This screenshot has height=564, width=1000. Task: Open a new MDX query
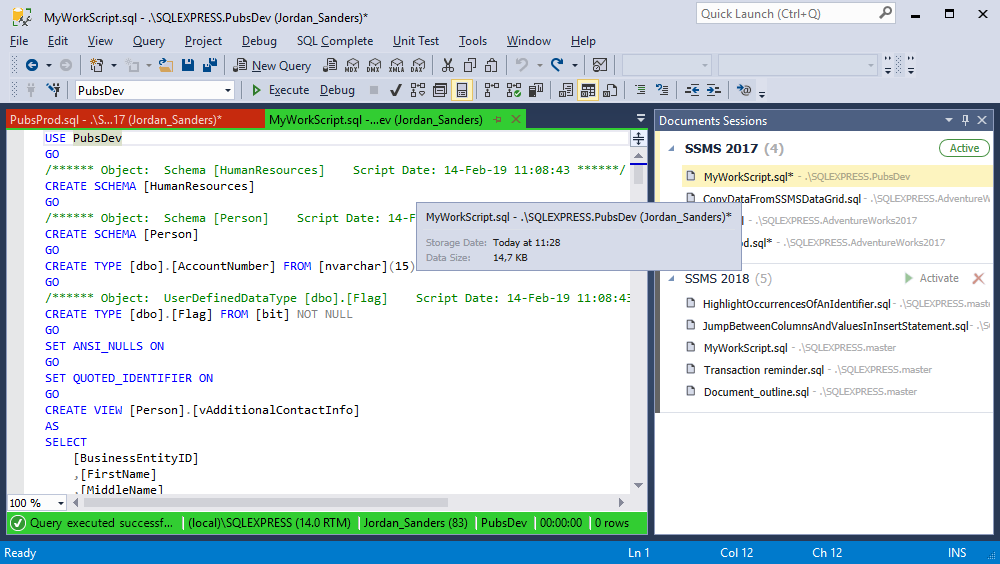[352, 65]
